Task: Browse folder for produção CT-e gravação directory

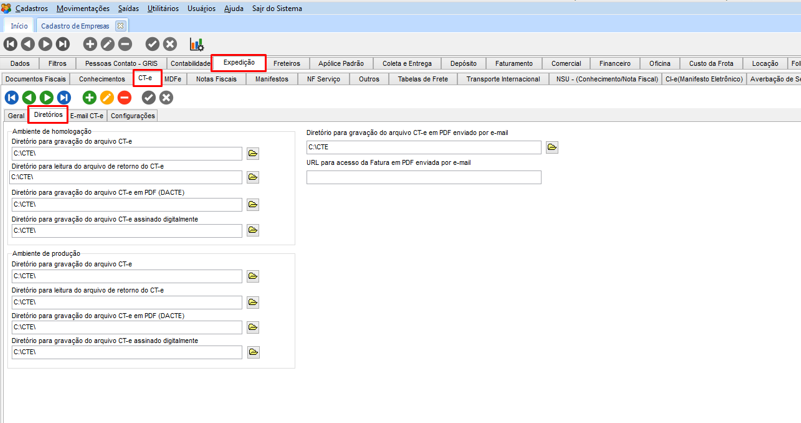Action: point(253,276)
